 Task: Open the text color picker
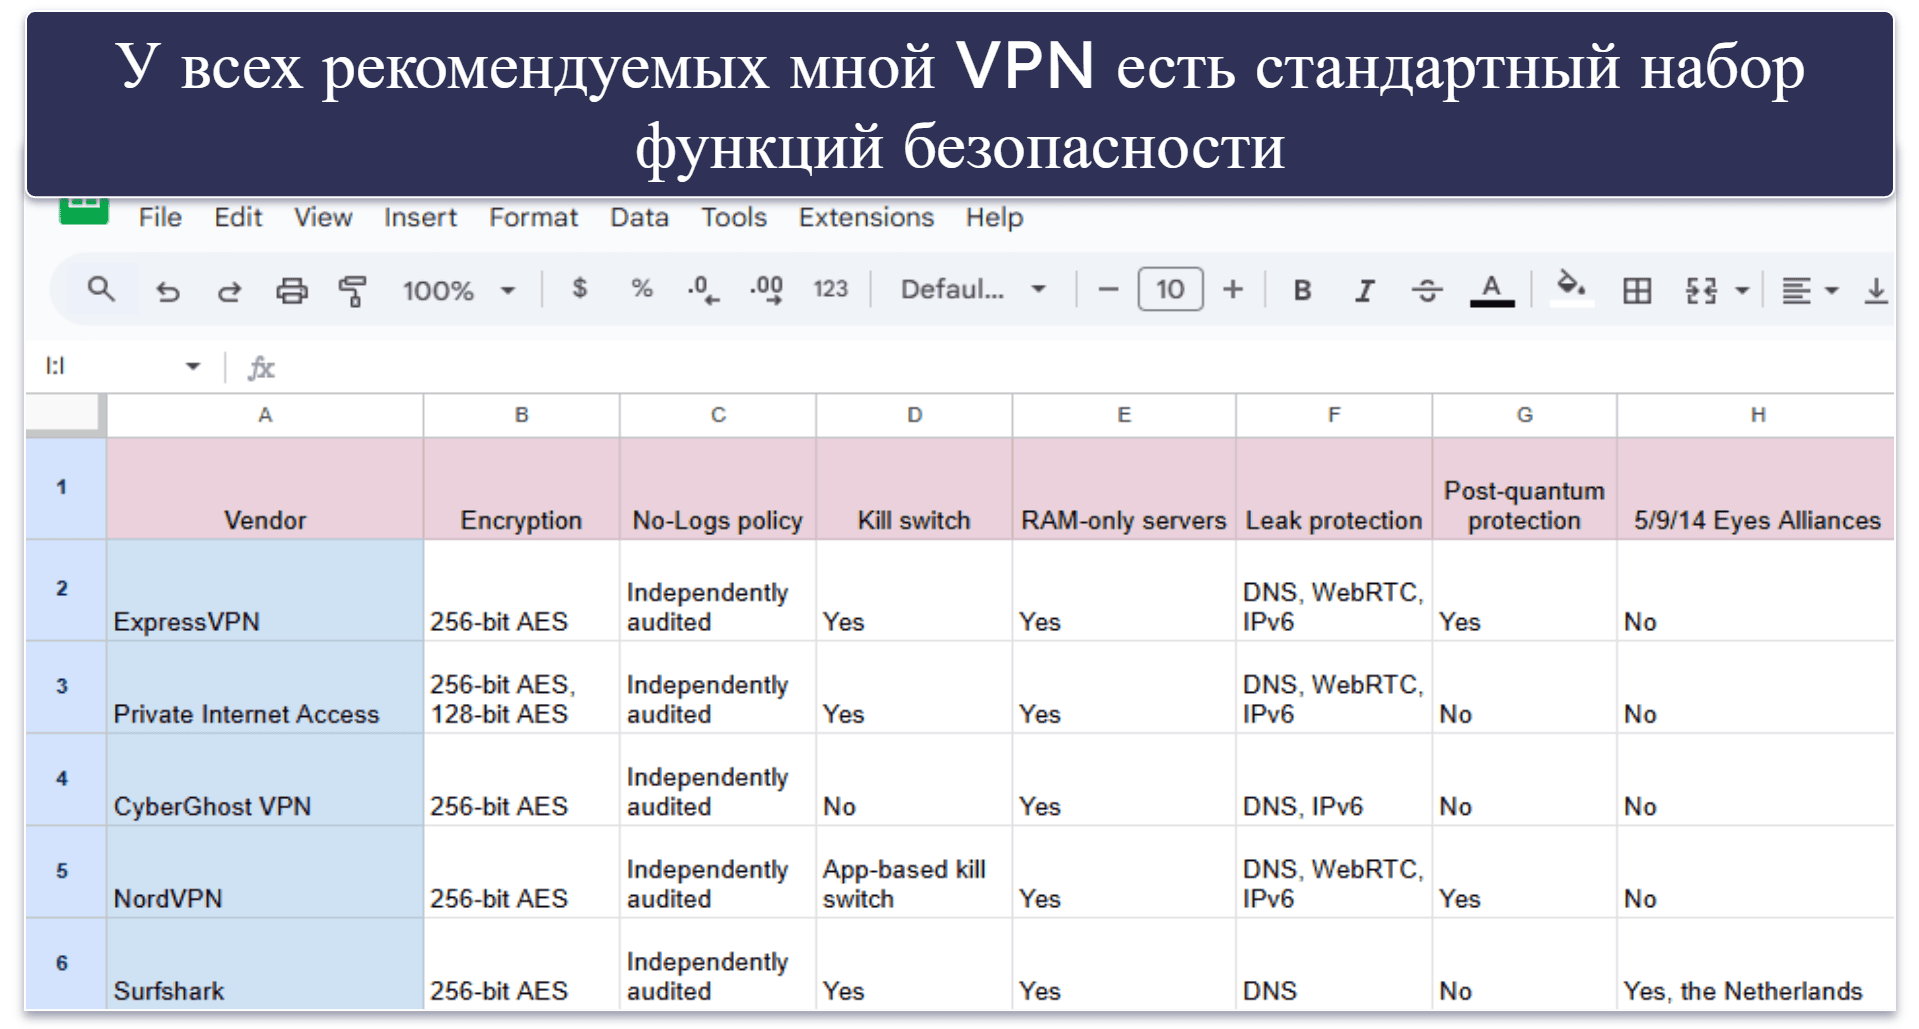1491,290
